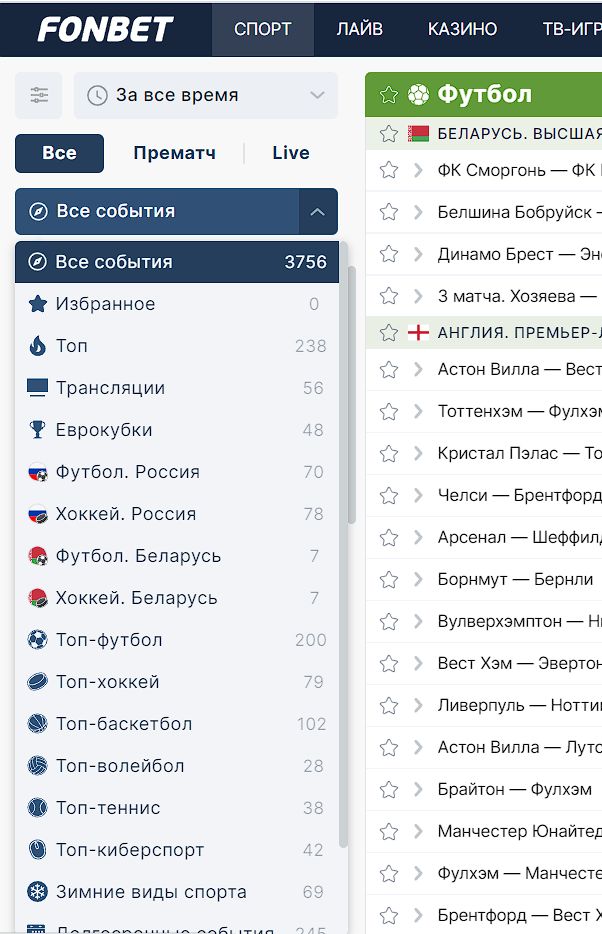Open the СПОРТ navigation tab
The width and height of the screenshot is (602, 934).
tap(263, 29)
